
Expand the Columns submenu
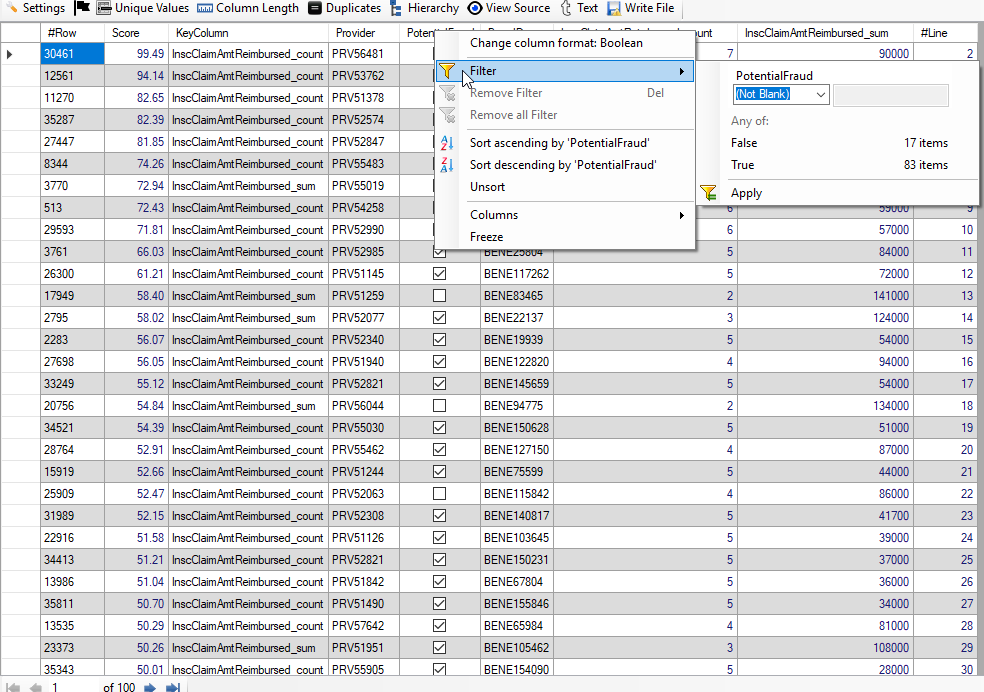click(682, 215)
